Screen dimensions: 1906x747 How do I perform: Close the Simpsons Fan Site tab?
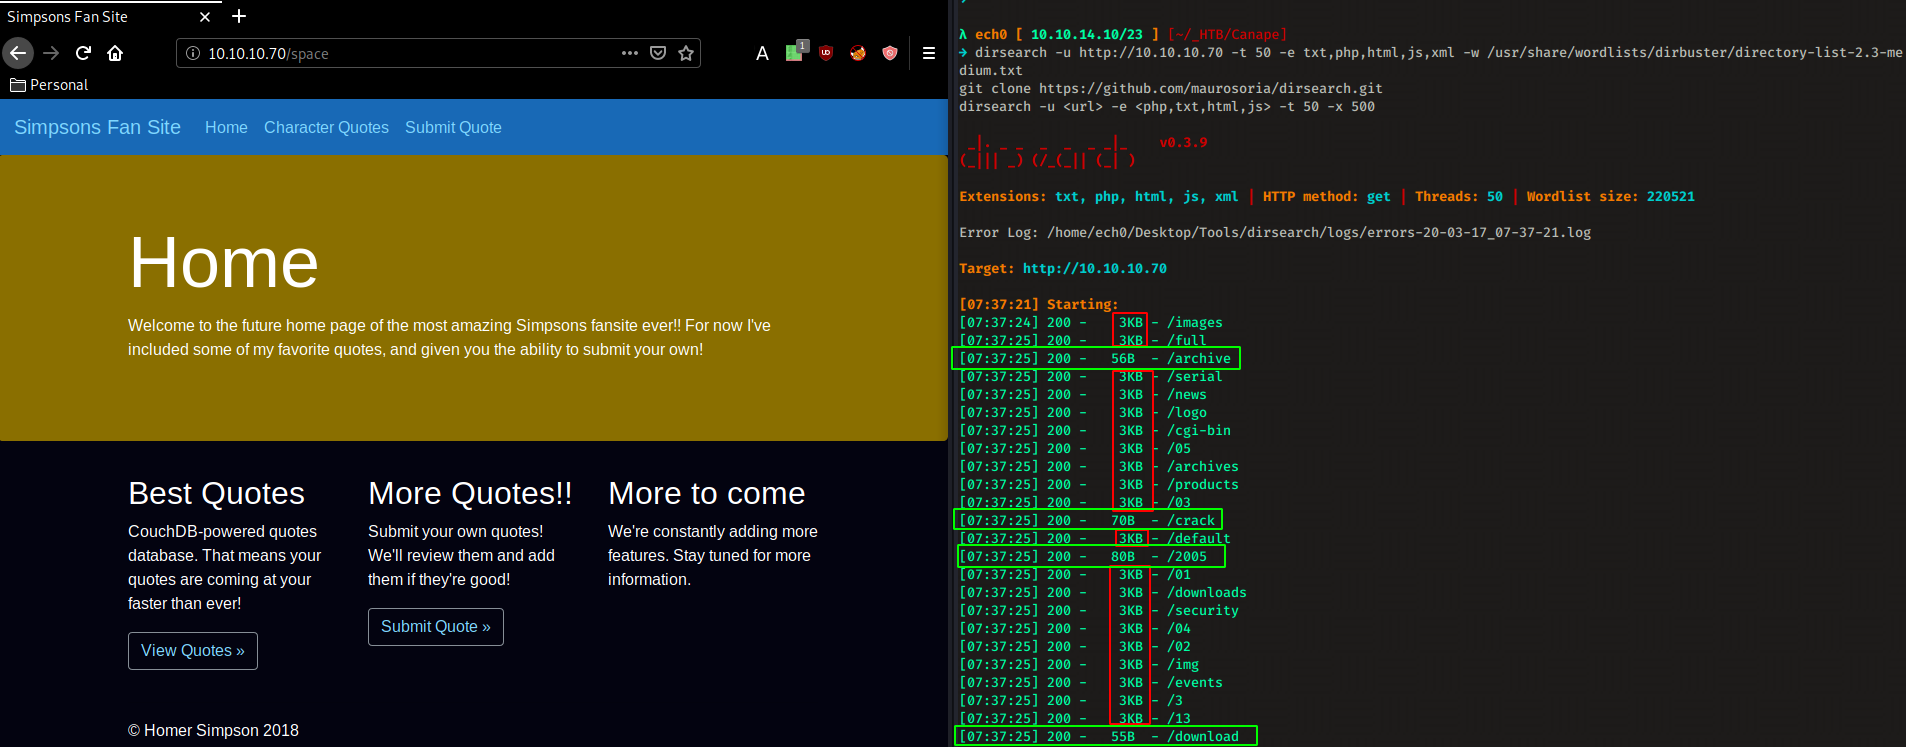205,17
